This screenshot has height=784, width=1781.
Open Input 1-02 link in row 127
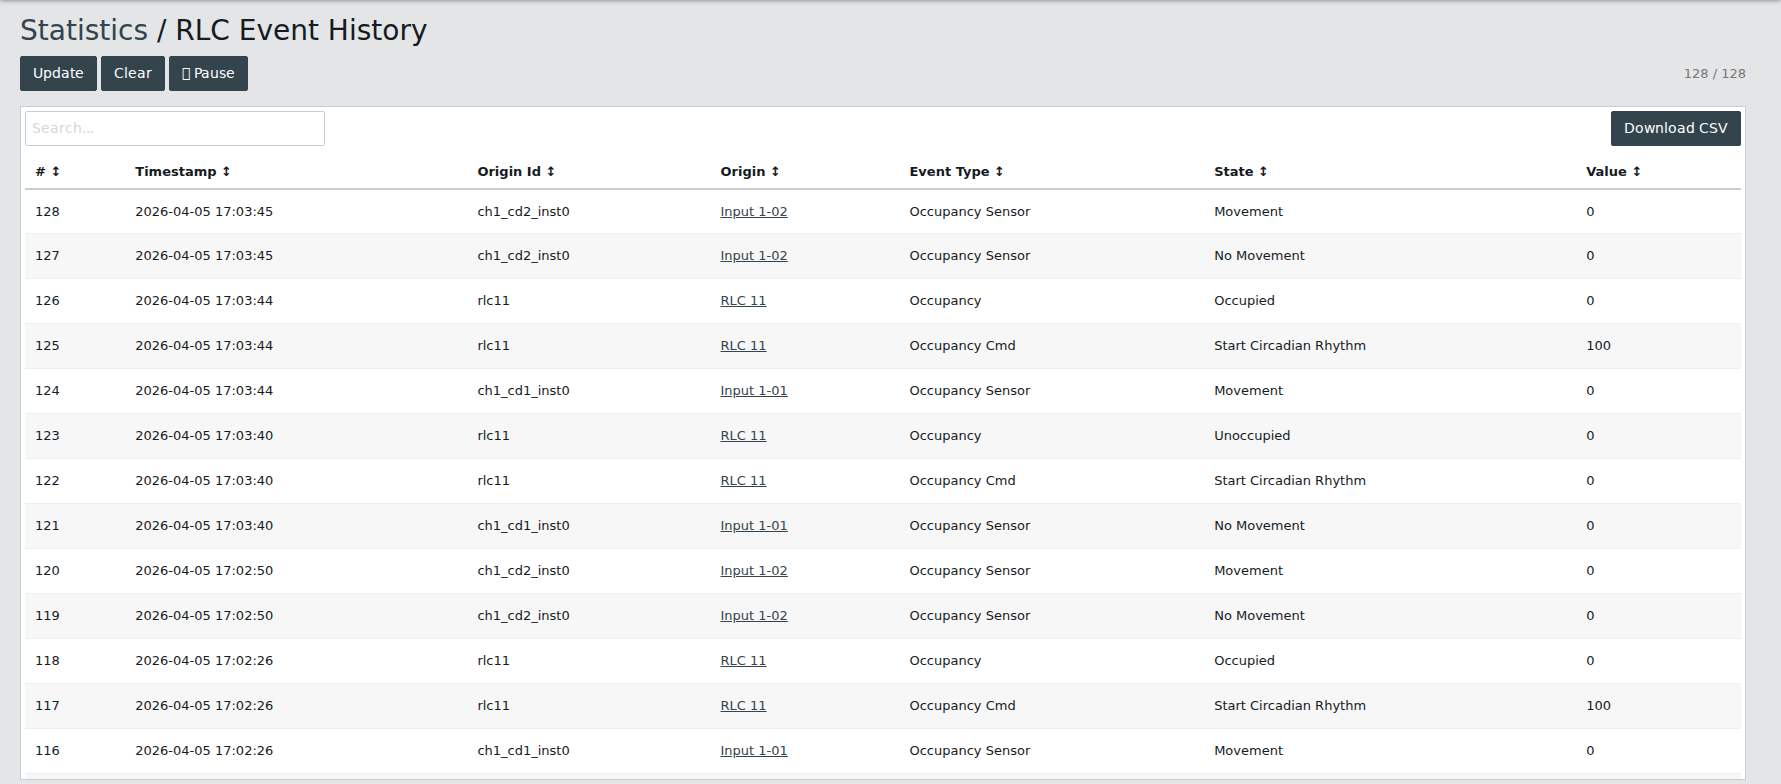[754, 255]
